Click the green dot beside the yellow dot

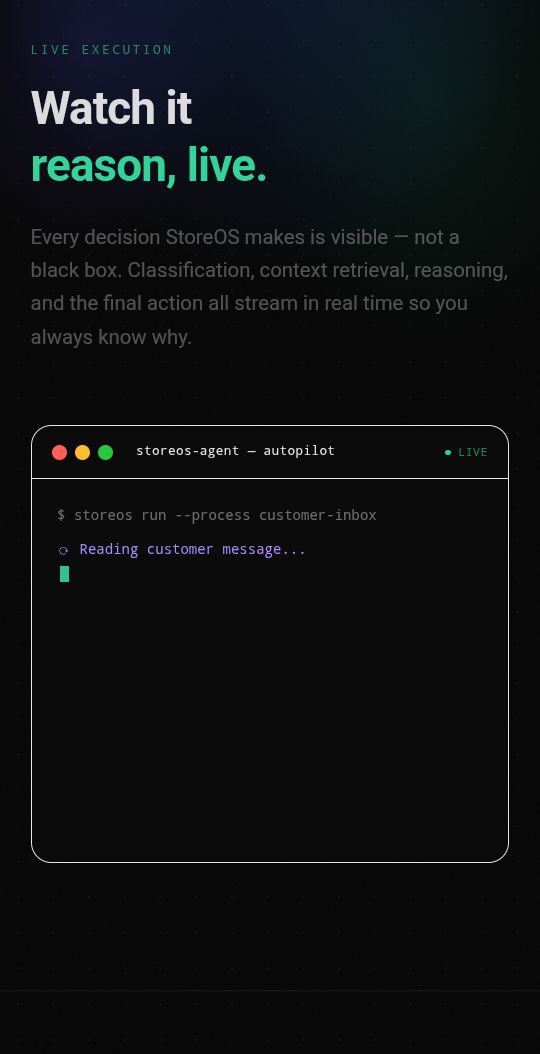106,452
